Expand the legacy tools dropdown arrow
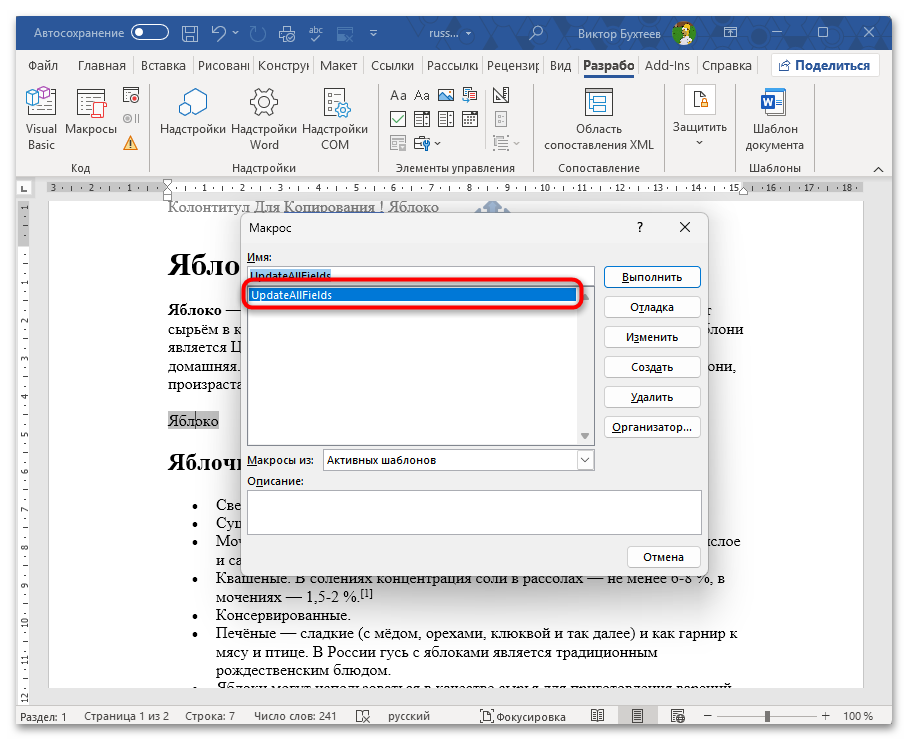This screenshot has width=908, height=740. 437,143
